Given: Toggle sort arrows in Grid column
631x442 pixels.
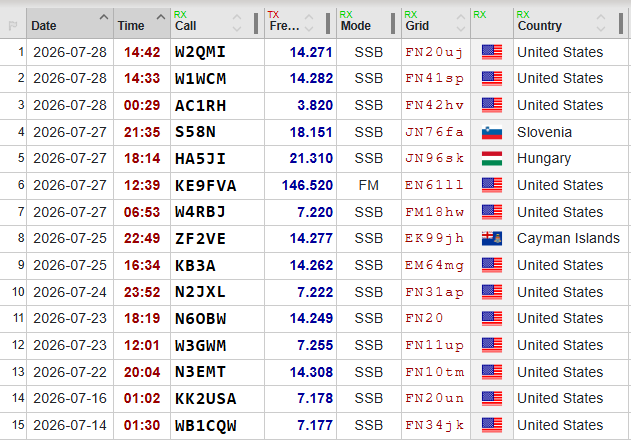Looking at the screenshot, I should click(x=461, y=23).
